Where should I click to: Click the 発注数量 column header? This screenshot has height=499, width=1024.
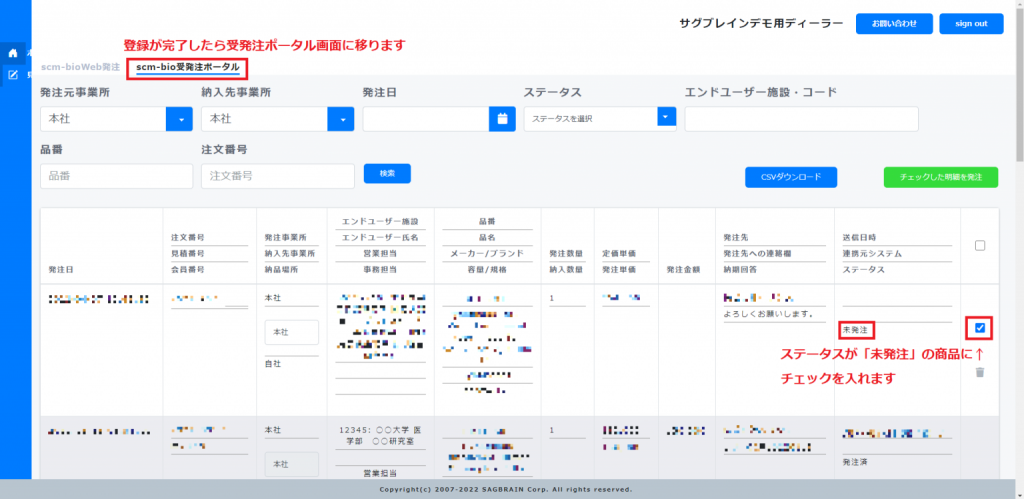[x=566, y=253]
